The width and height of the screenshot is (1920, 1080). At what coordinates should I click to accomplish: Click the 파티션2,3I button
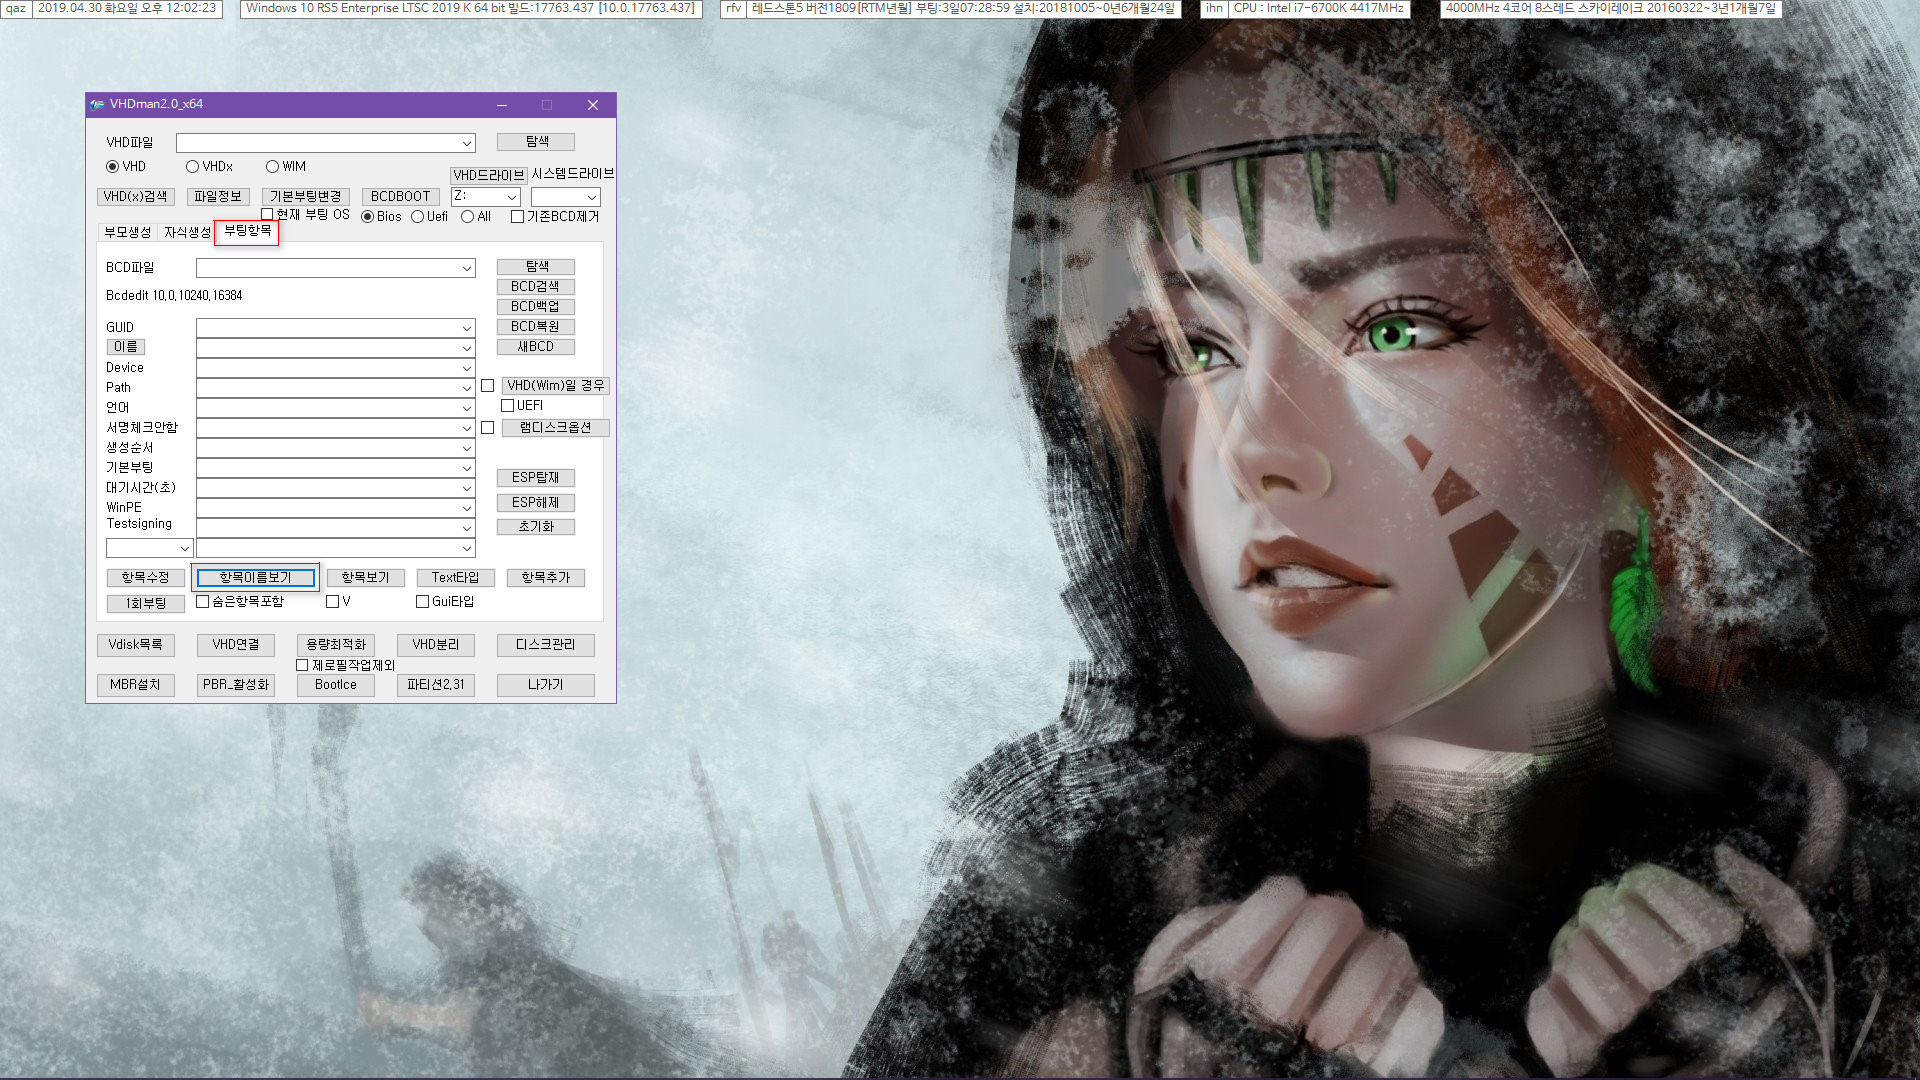point(435,683)
